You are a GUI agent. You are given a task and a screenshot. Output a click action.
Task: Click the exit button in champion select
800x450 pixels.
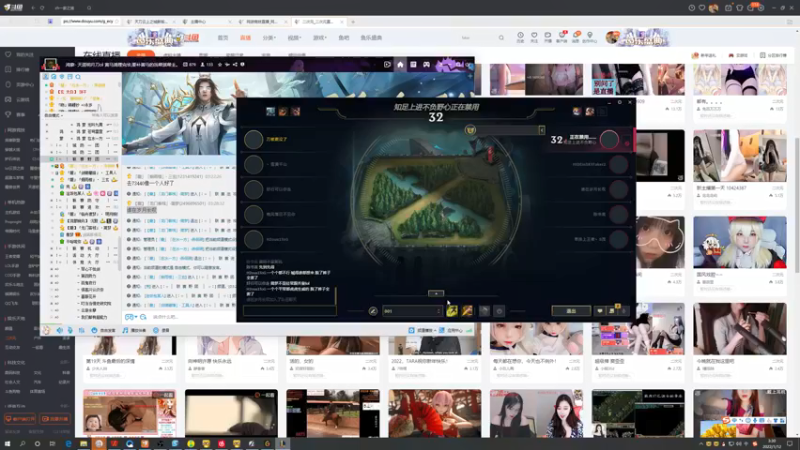571,311
